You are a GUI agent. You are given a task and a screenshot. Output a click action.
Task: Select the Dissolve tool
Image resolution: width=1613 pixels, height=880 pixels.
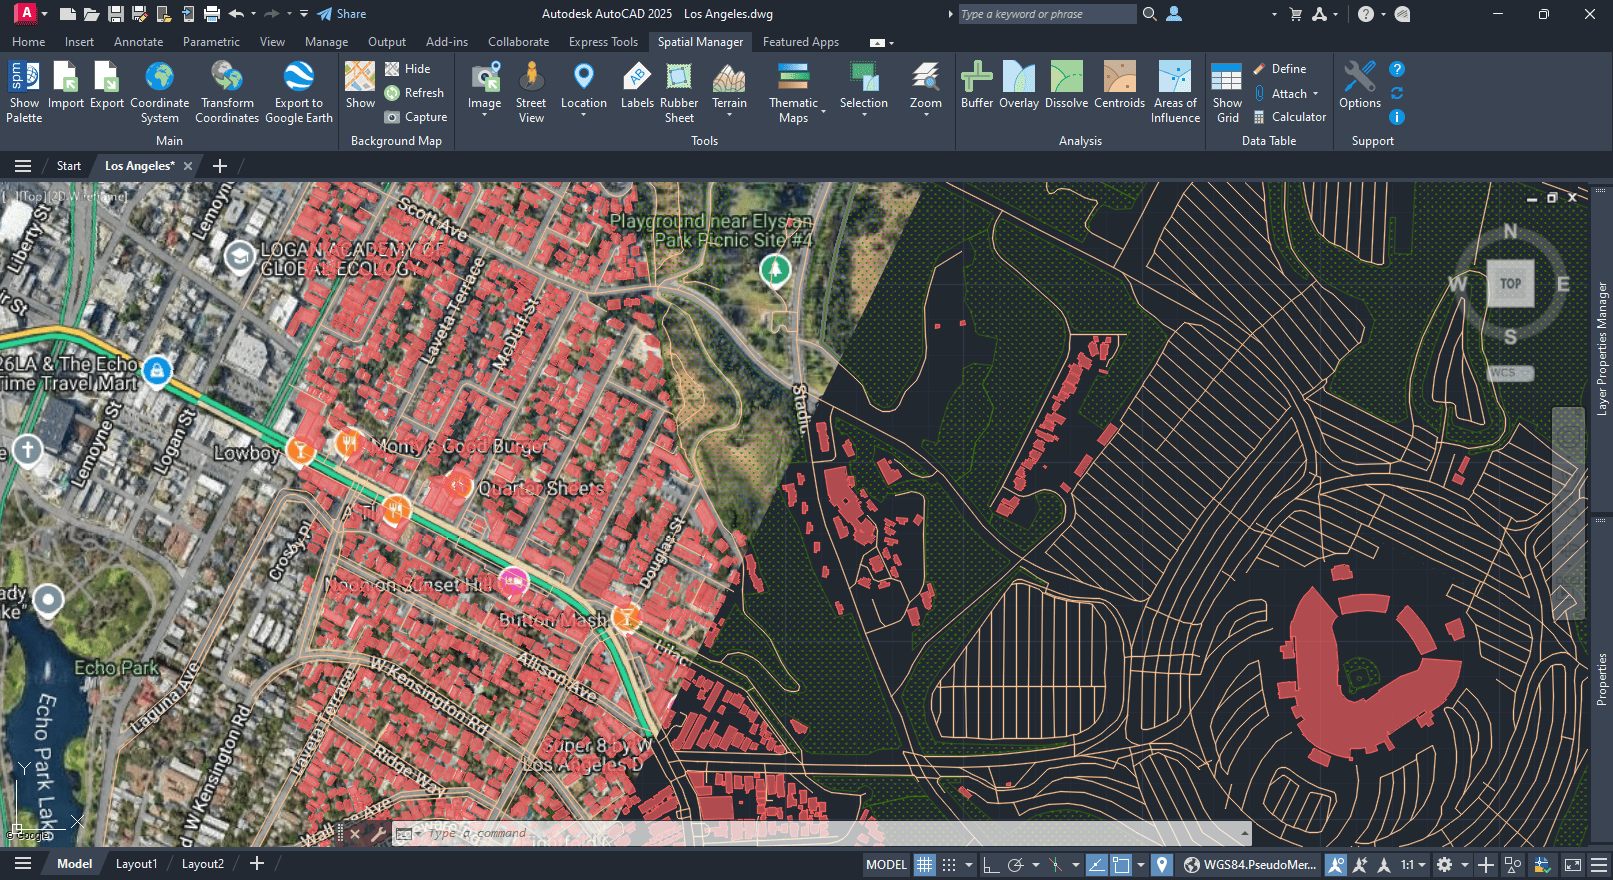1066,85
